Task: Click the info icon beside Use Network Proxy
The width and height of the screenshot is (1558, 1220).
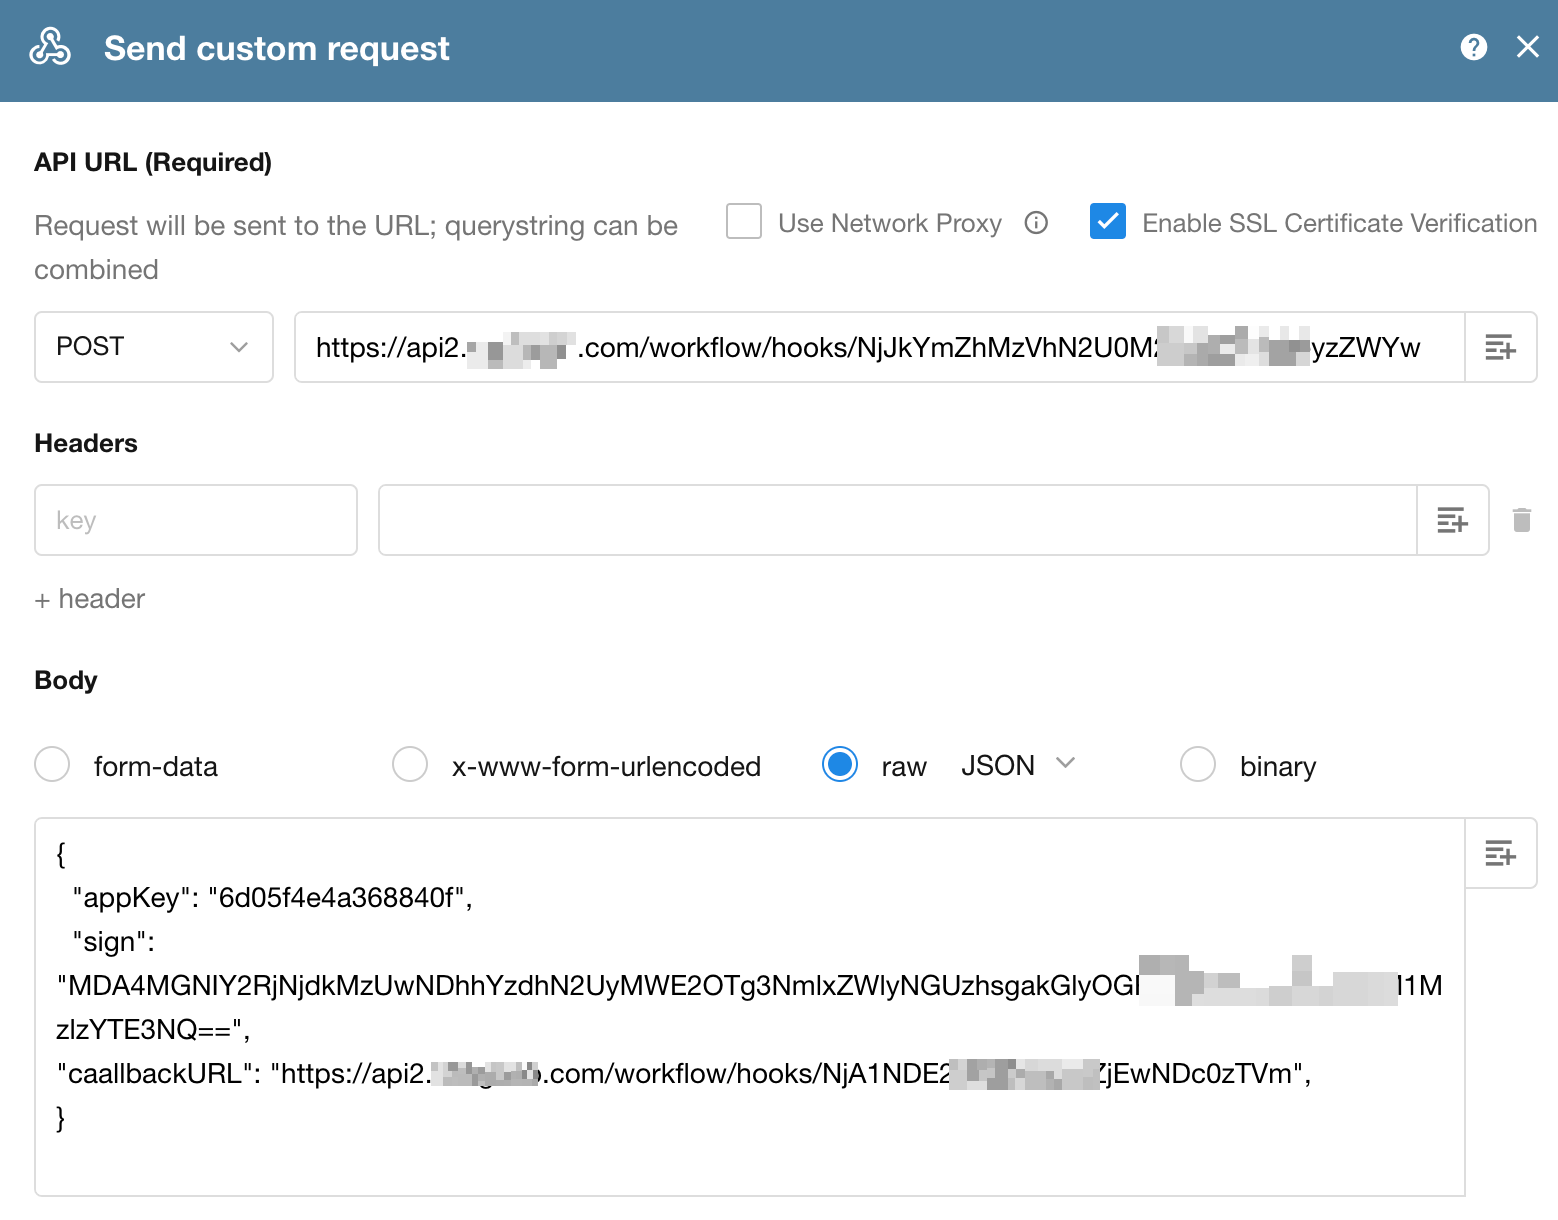Action: click(x=1036, y=223)
